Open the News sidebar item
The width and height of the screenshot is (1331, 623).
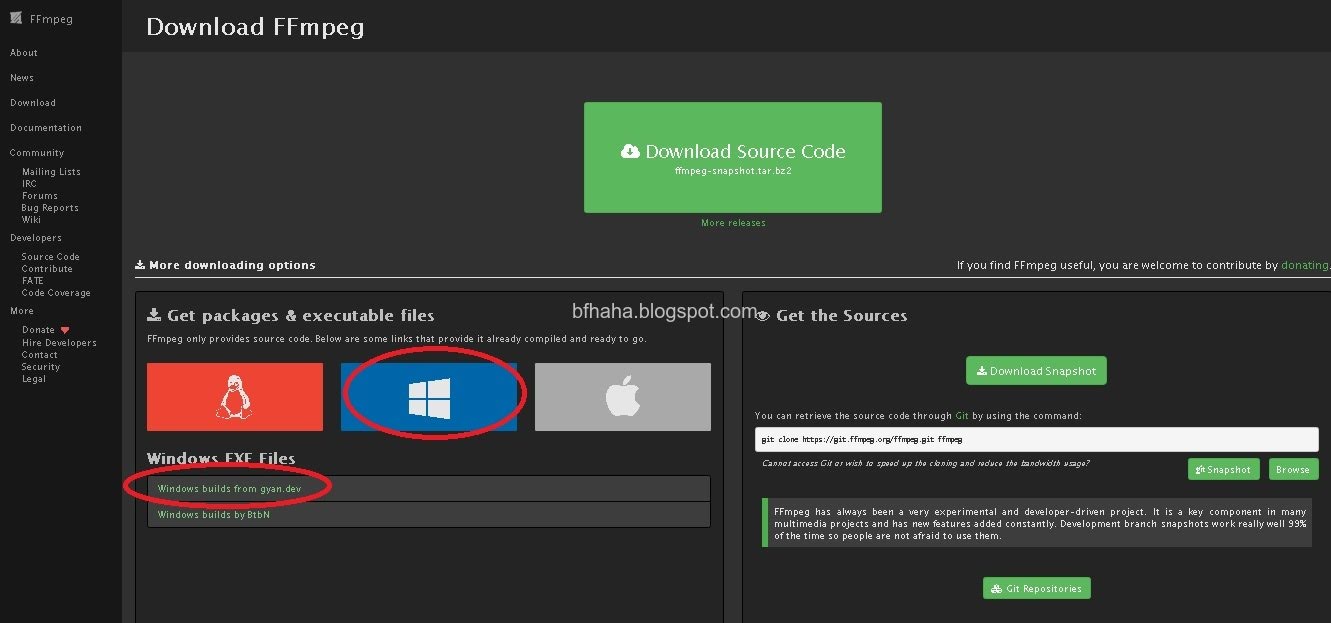(x=22, y=78)
